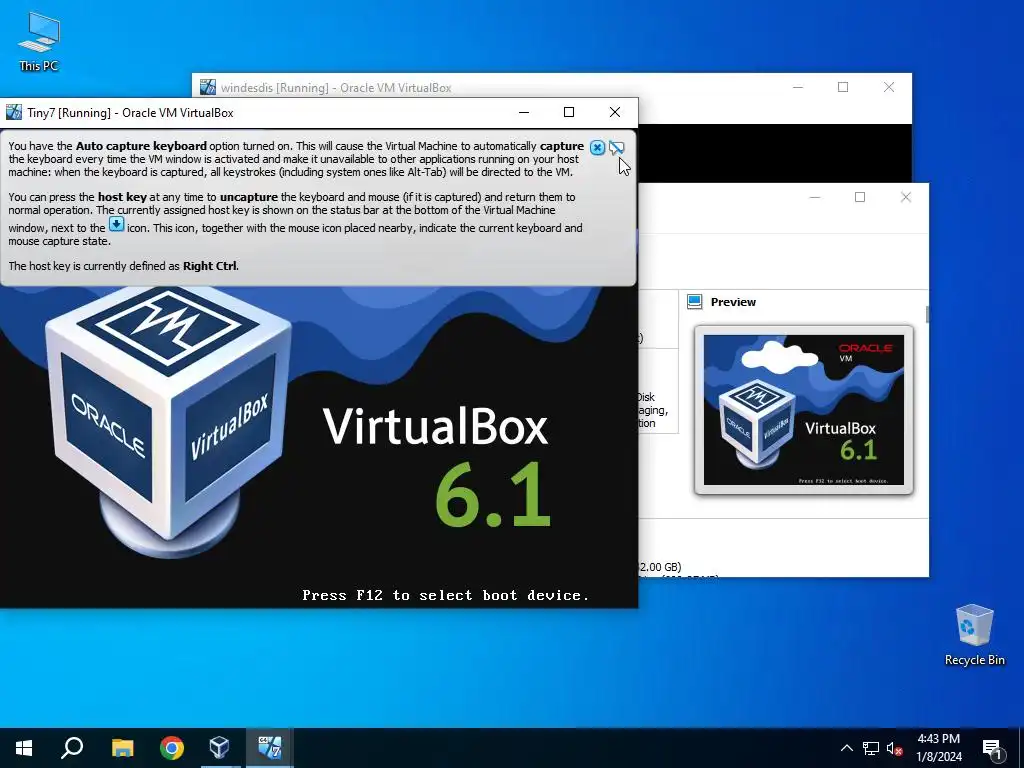
Task: Close the windesdis VM window
Action: (x=889, y=87)
